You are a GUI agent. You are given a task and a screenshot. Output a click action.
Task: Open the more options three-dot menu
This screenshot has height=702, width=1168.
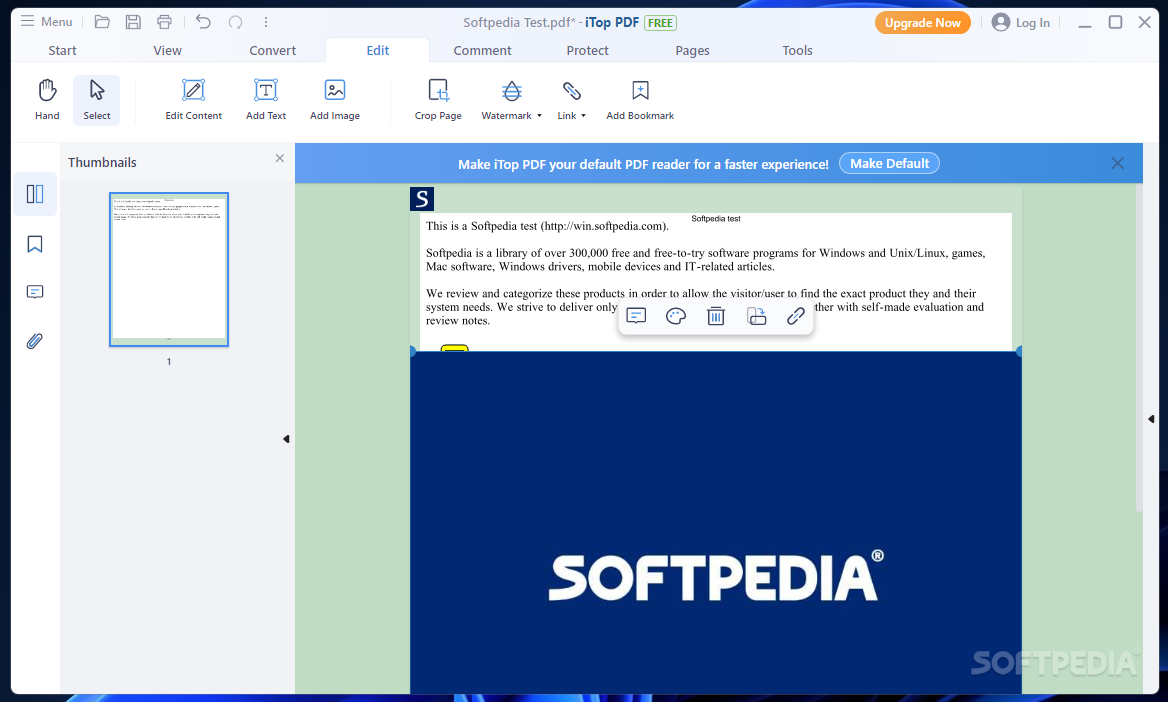[266, 22]
